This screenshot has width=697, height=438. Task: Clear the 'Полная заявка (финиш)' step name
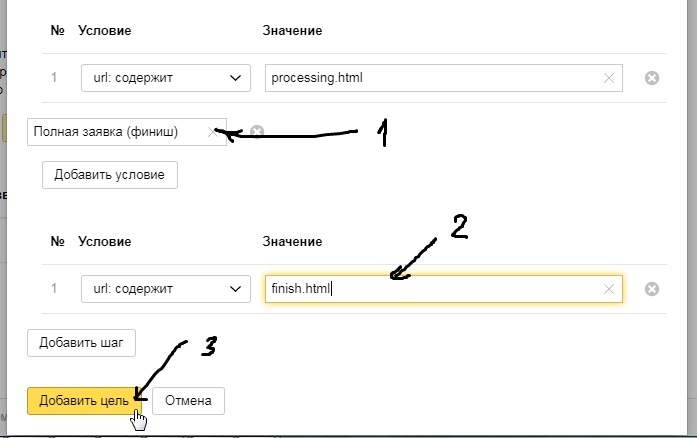pos(211,131)
